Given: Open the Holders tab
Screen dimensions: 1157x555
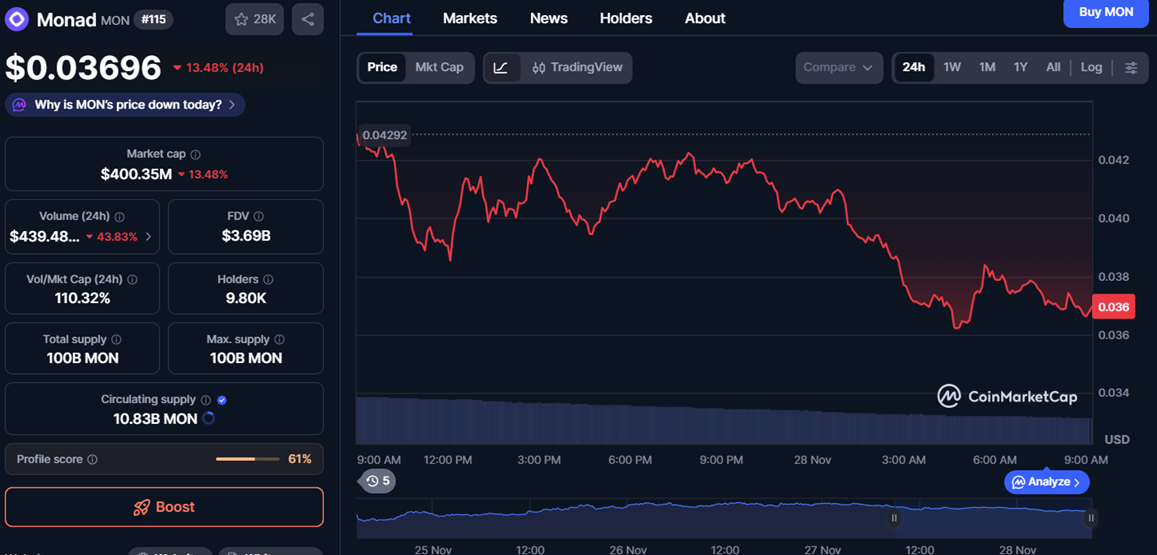Looking at the screenshot, I should click(x=625, y=18).
